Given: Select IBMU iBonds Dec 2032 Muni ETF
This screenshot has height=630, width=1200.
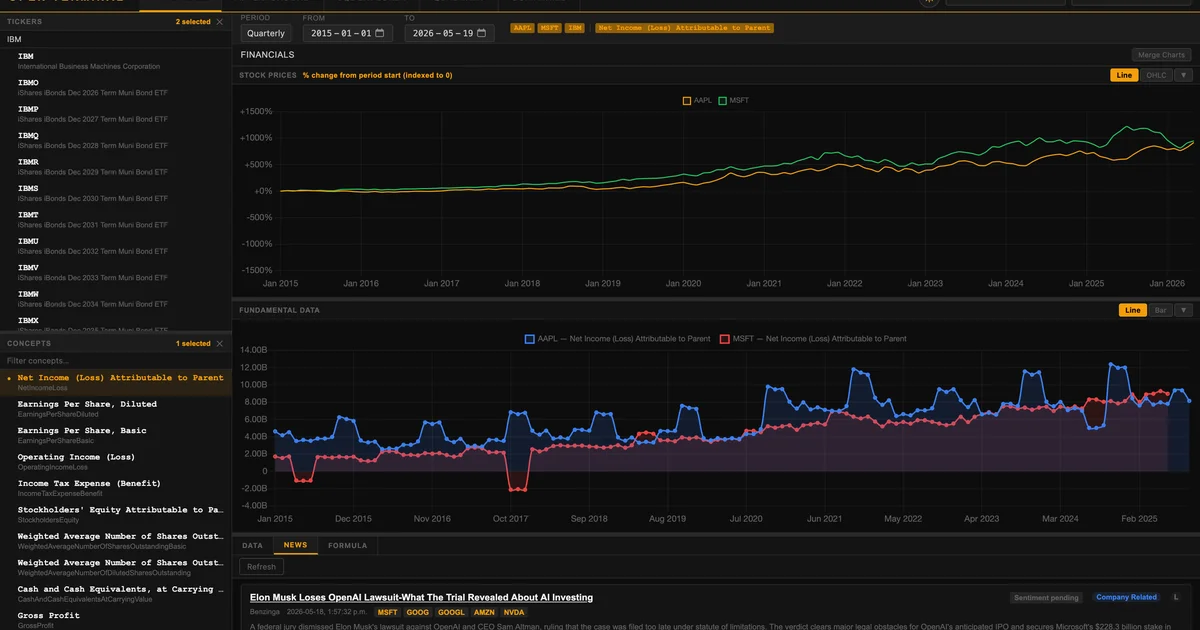Looking at the screenshot, I should pos(116,246).
